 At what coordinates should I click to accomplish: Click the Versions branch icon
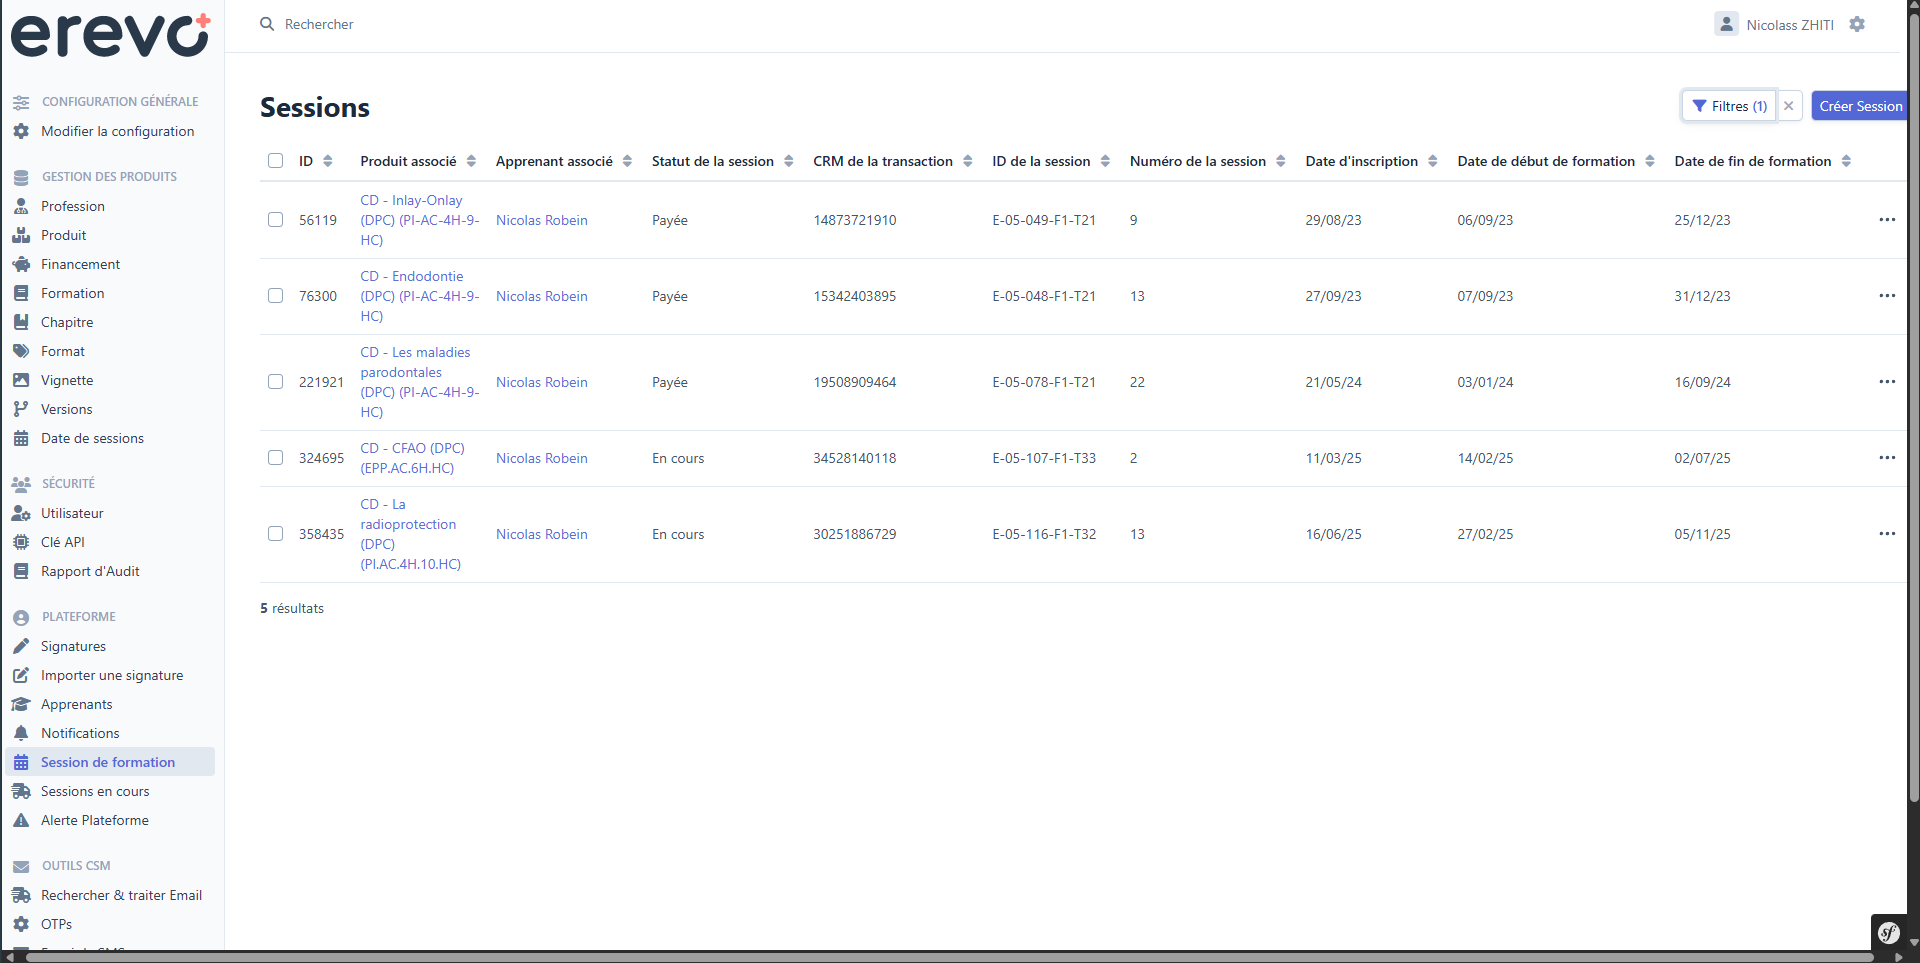pos(21,409)
